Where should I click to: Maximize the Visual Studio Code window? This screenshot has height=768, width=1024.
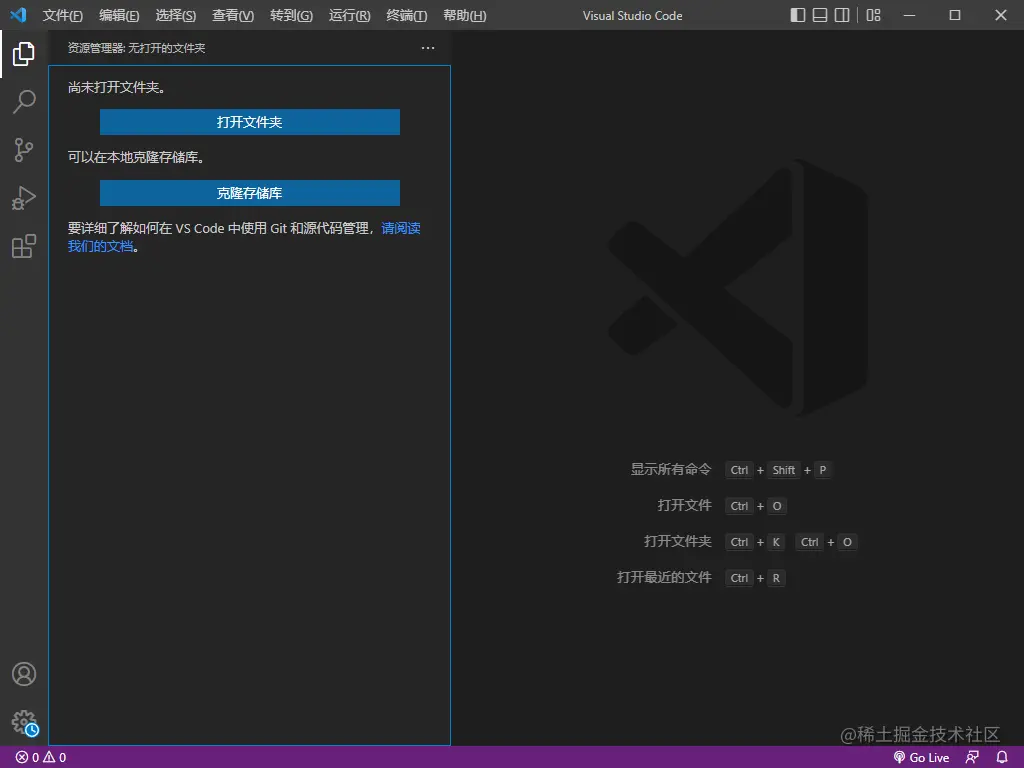(x=955, y=15)
